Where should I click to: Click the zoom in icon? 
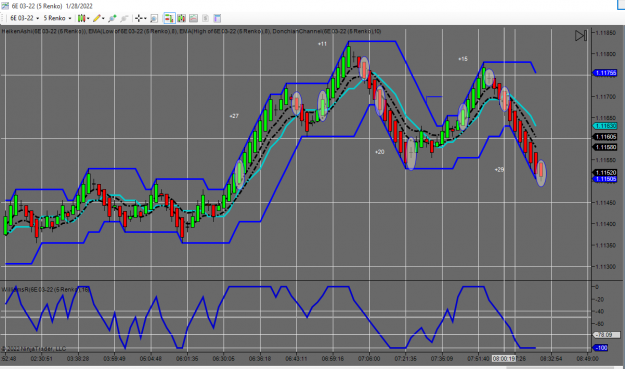(112, 18)
